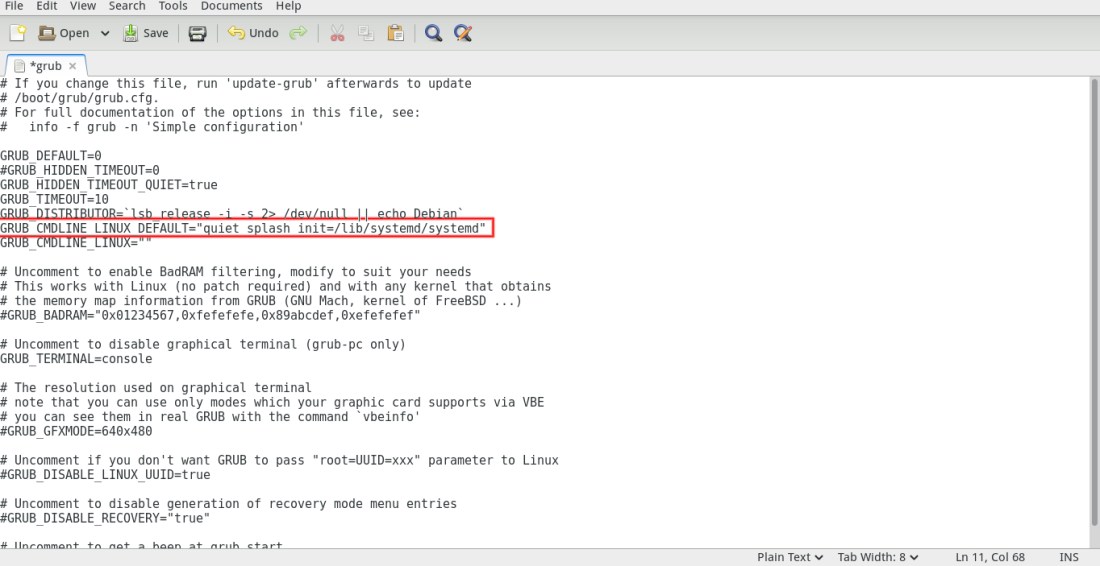Open Find with the magnifier icon
This screenshot has height=566, width=1100.
[x=433, y=33]
